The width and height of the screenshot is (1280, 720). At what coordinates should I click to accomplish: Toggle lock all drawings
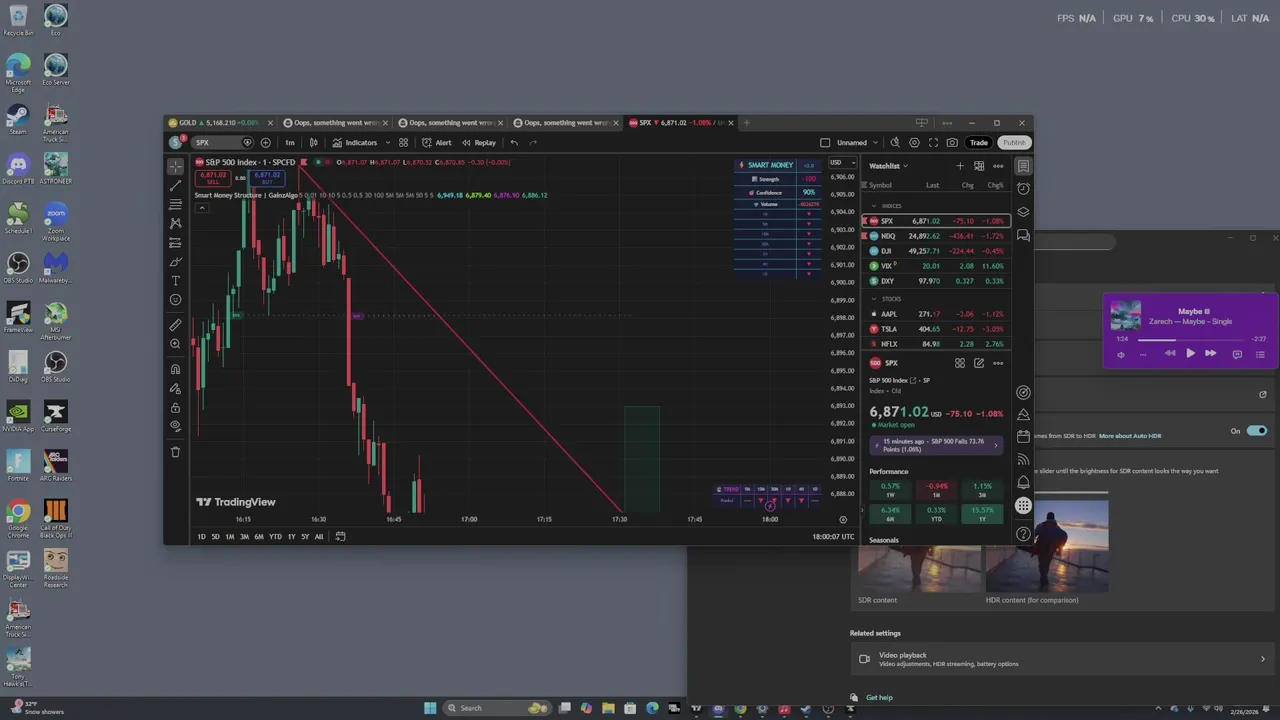(x=175, y=407)
